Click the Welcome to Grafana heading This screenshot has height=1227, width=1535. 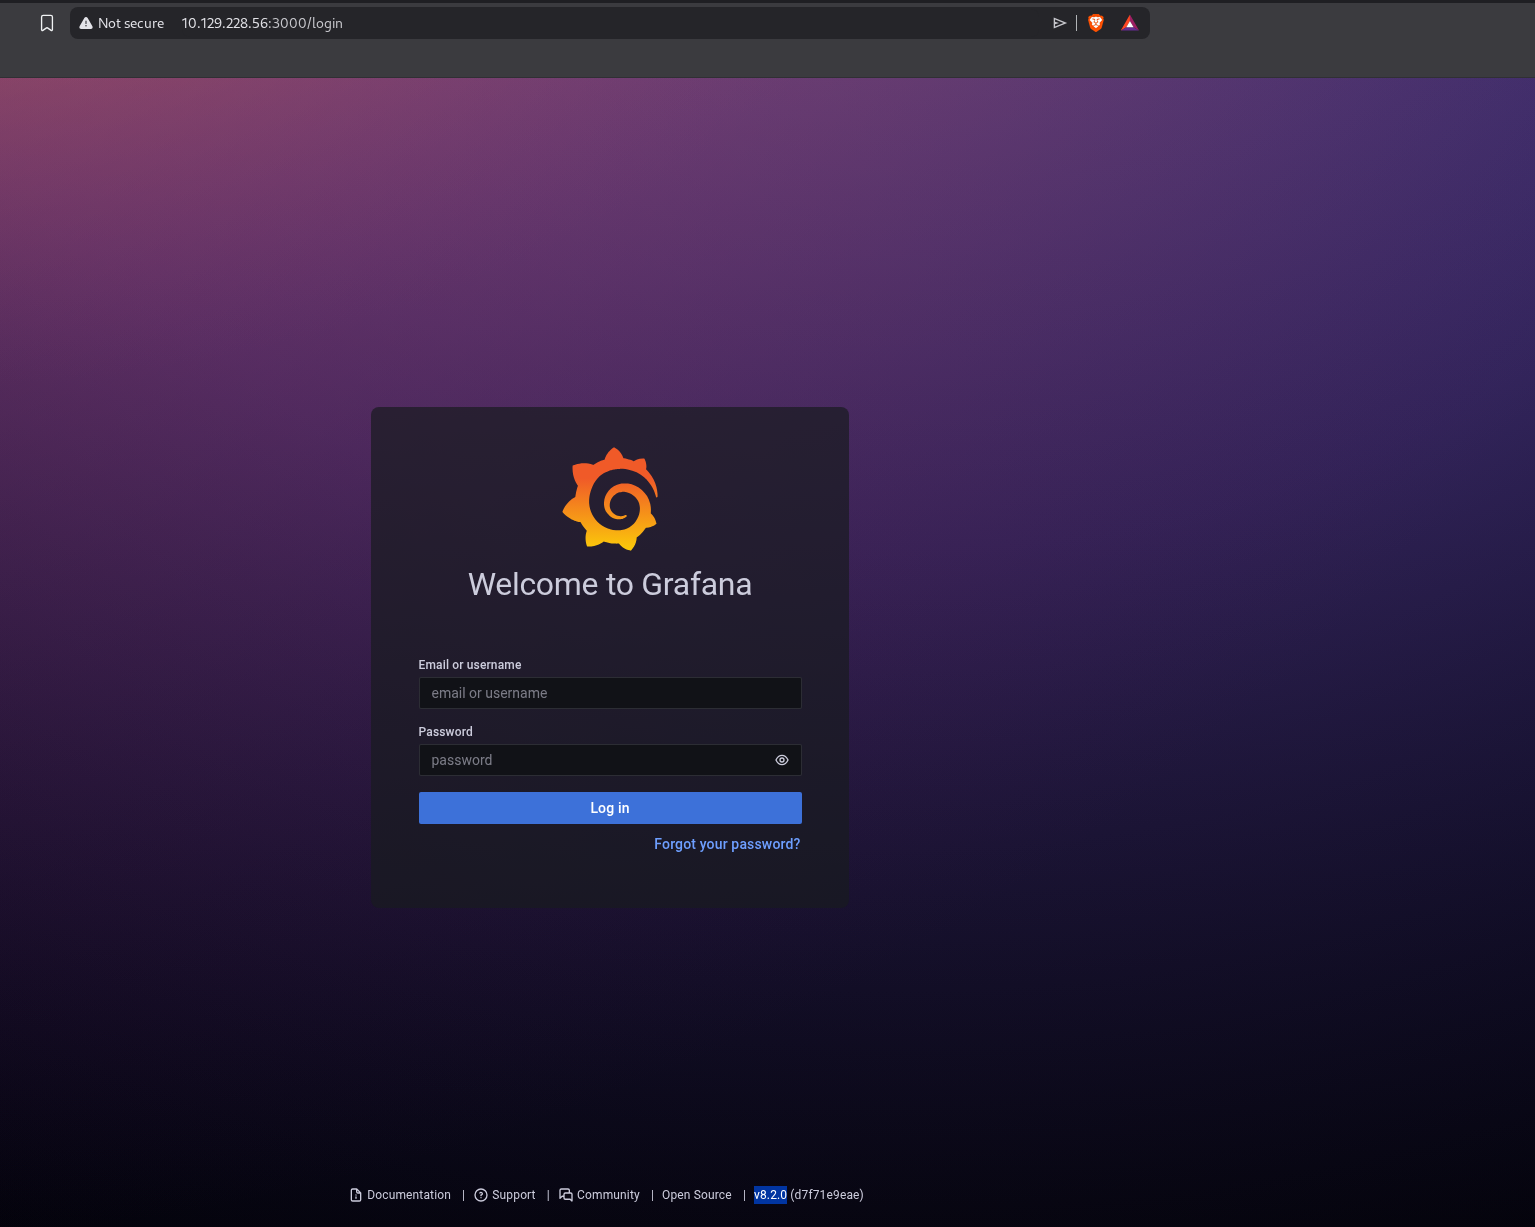coord(610,584)
